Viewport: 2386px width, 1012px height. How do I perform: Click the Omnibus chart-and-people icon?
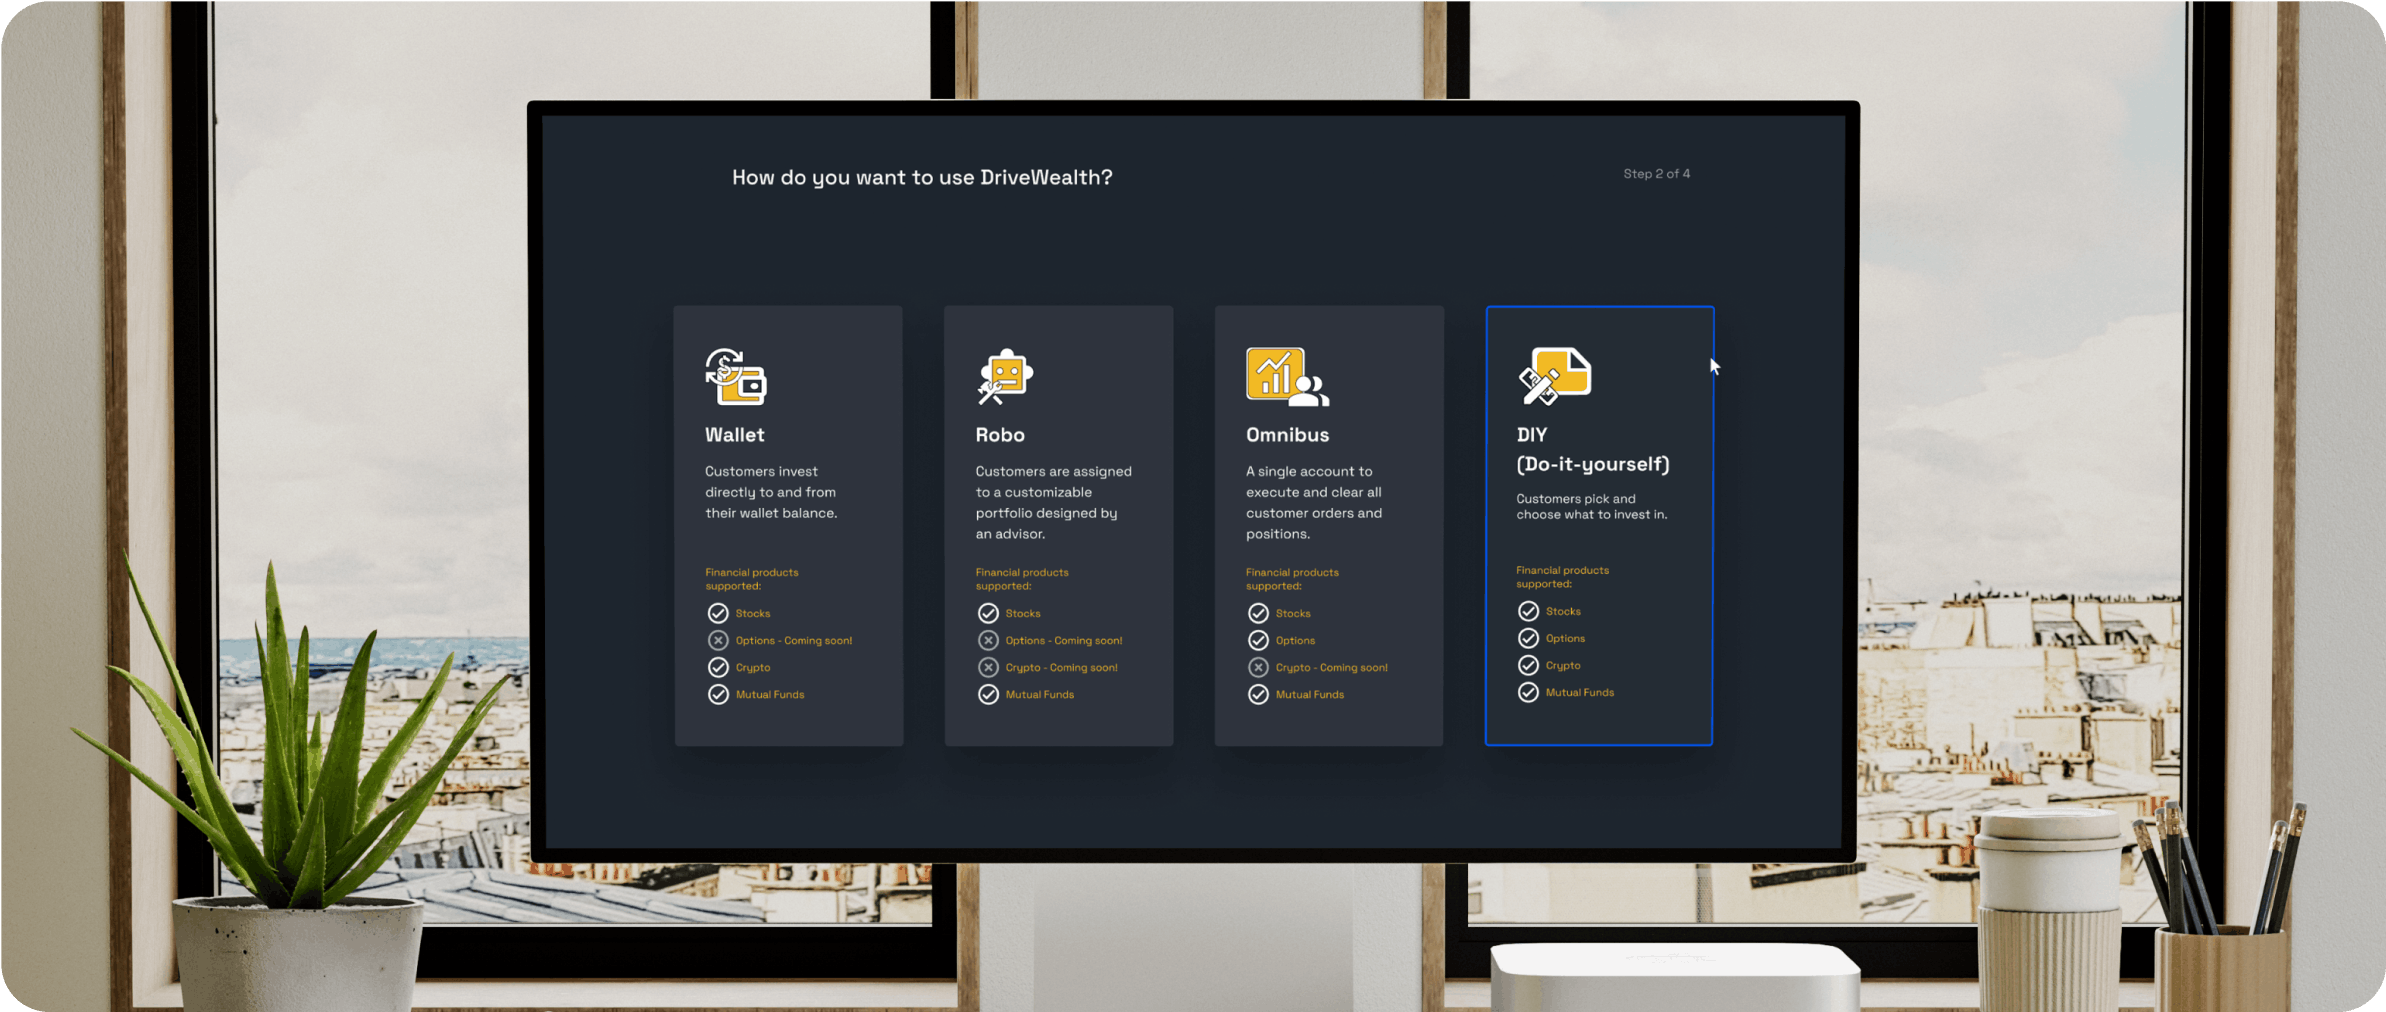tap(1287, 376)
